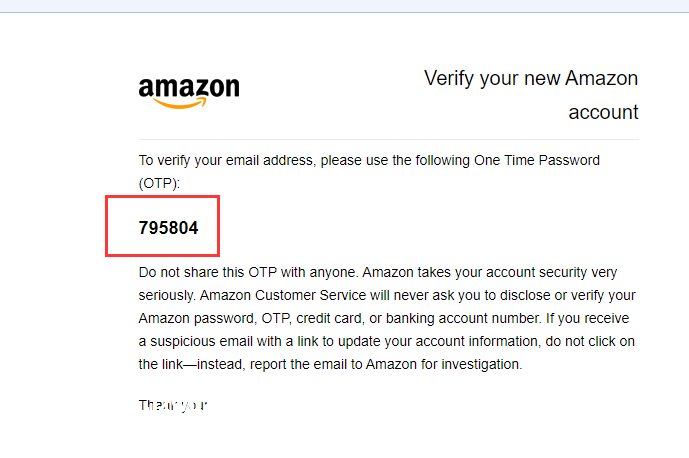Click the word "account" in the heading
The image size is (689, 458).
coord(603,112)
